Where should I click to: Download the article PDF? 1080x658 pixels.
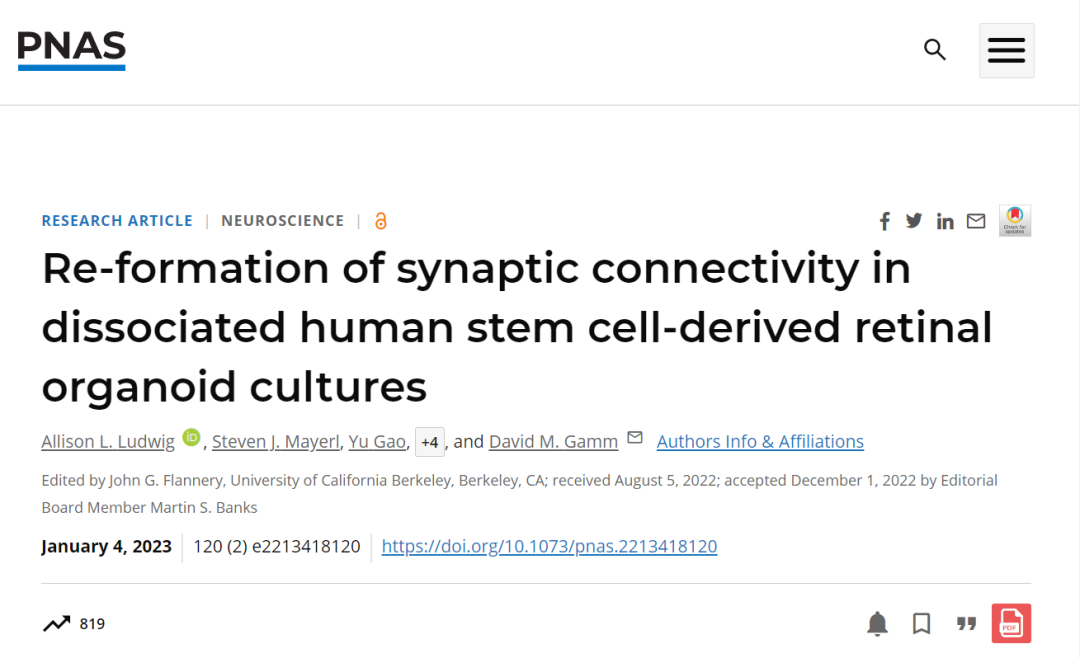(1011, 624)
